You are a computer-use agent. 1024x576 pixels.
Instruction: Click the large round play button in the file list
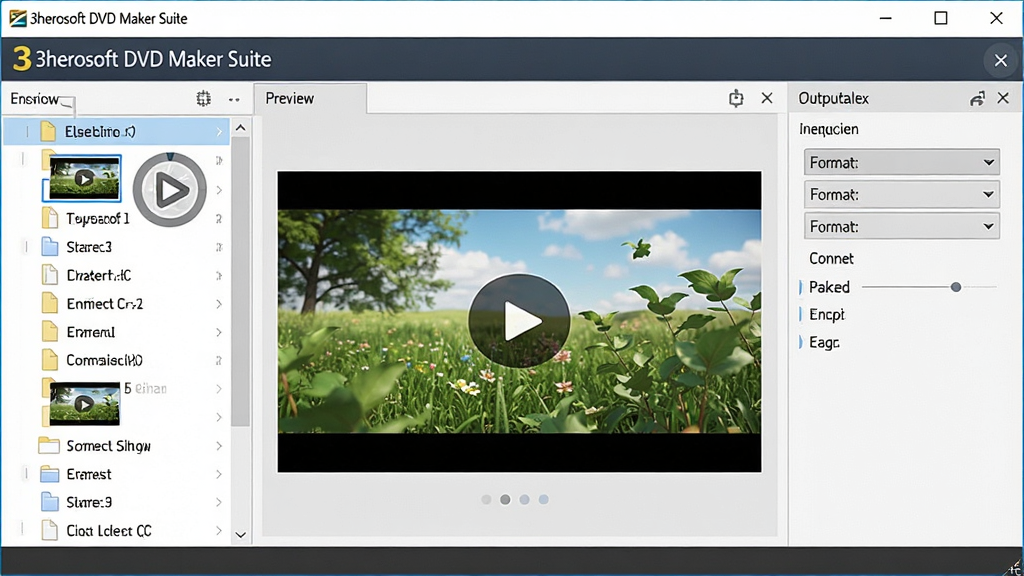click(x=170, y=190)
